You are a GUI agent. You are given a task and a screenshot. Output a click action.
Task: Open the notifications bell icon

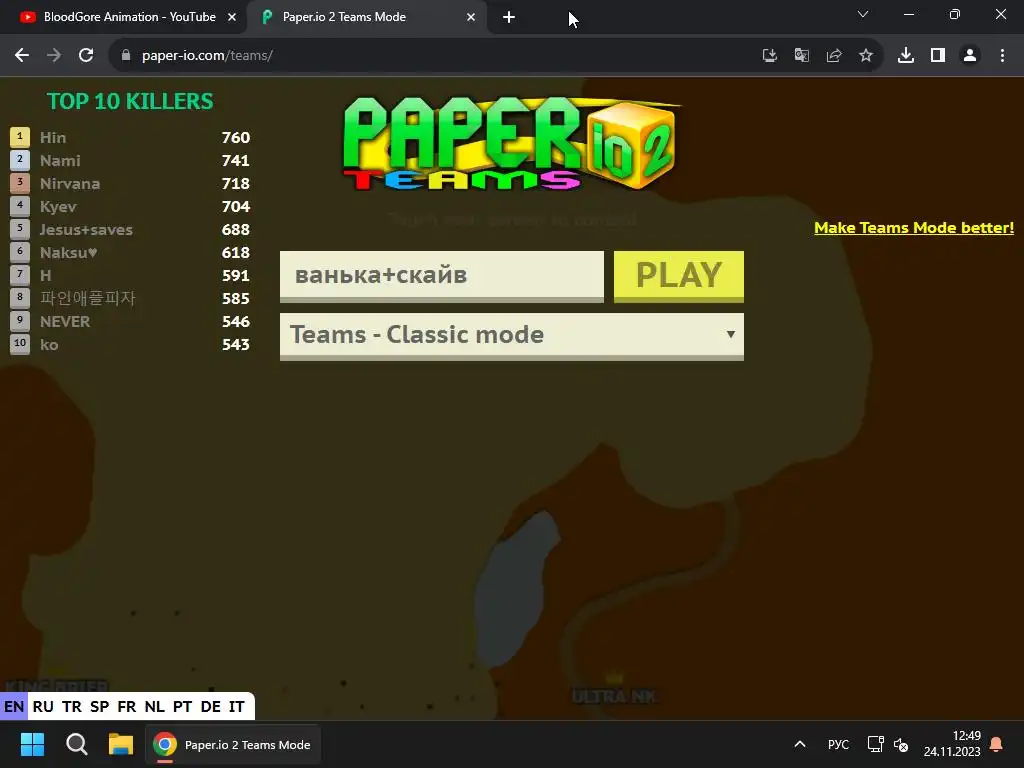click(x=997, y=744)
